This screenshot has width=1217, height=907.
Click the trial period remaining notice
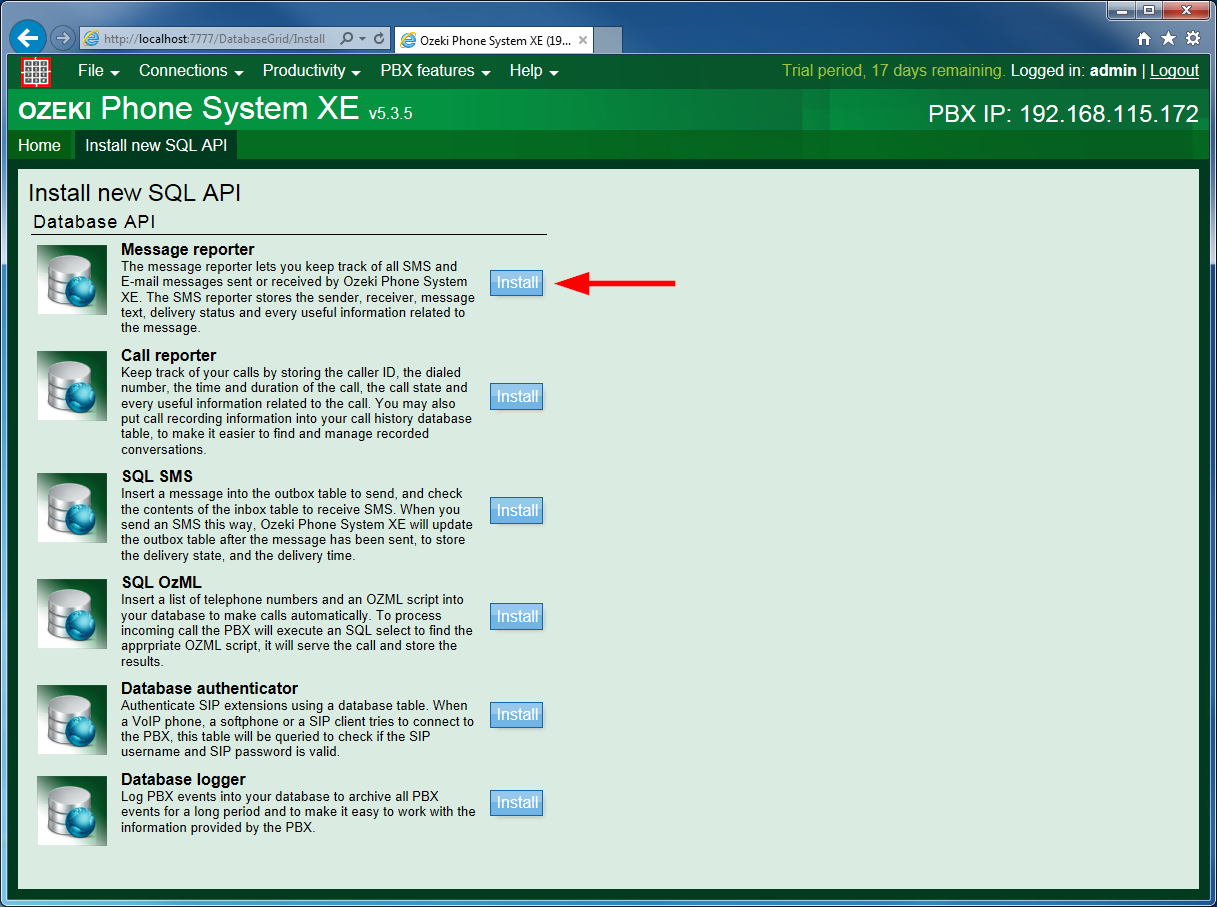894,71
